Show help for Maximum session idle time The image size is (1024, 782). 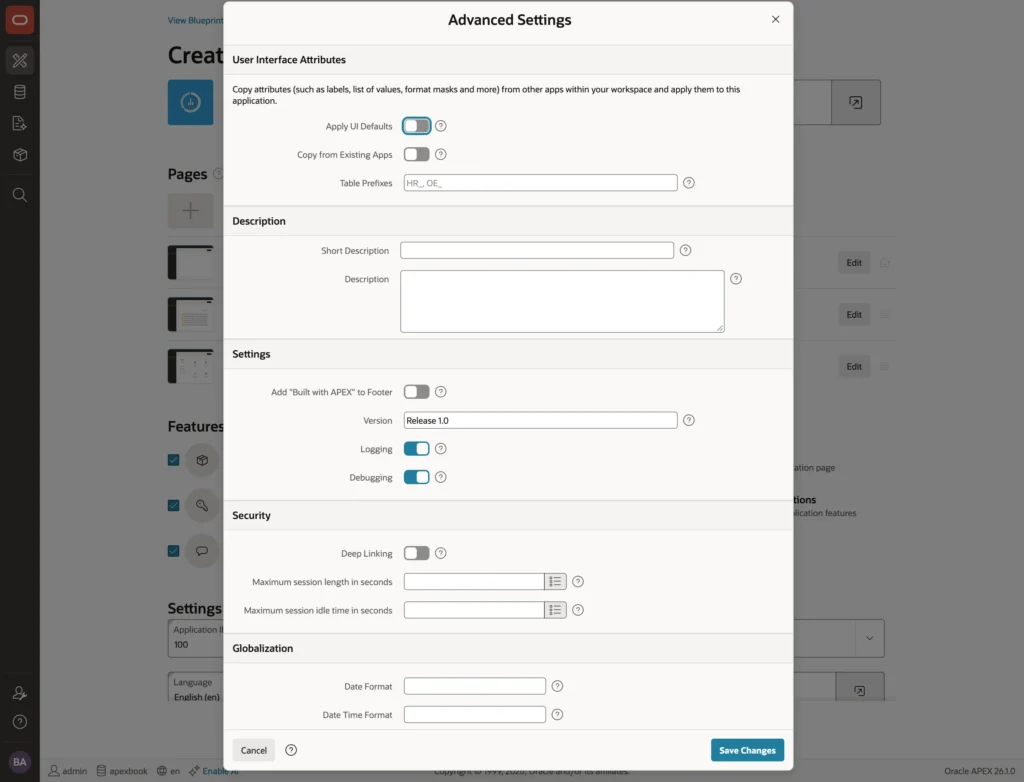coord(578,610)
